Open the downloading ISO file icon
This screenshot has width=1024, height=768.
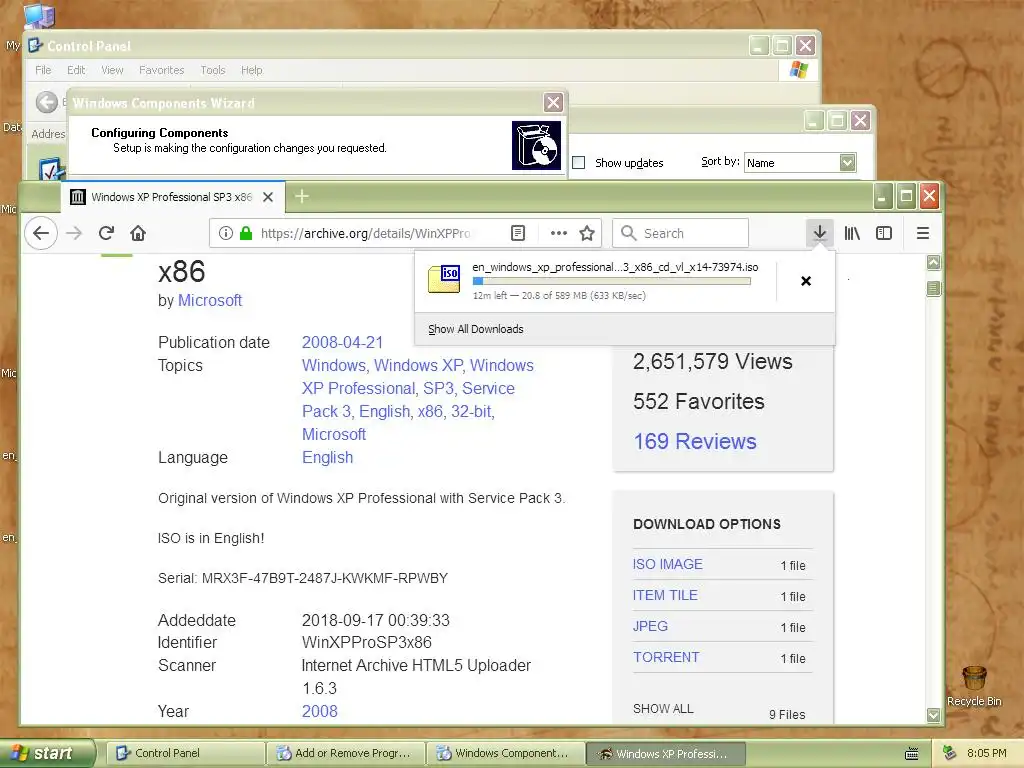coord(445,279)
